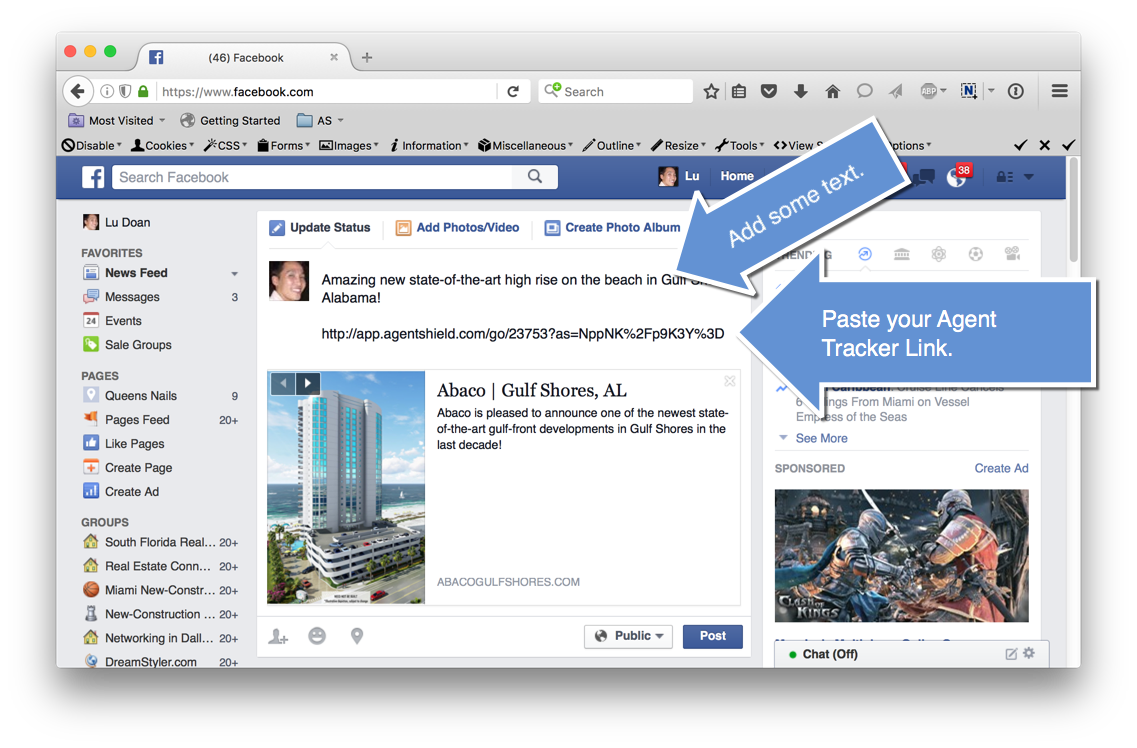The height and width of the screenshot is (748, 1137).
Task: Open the account settings dropdown arrow
Action: coord(1028,177)
